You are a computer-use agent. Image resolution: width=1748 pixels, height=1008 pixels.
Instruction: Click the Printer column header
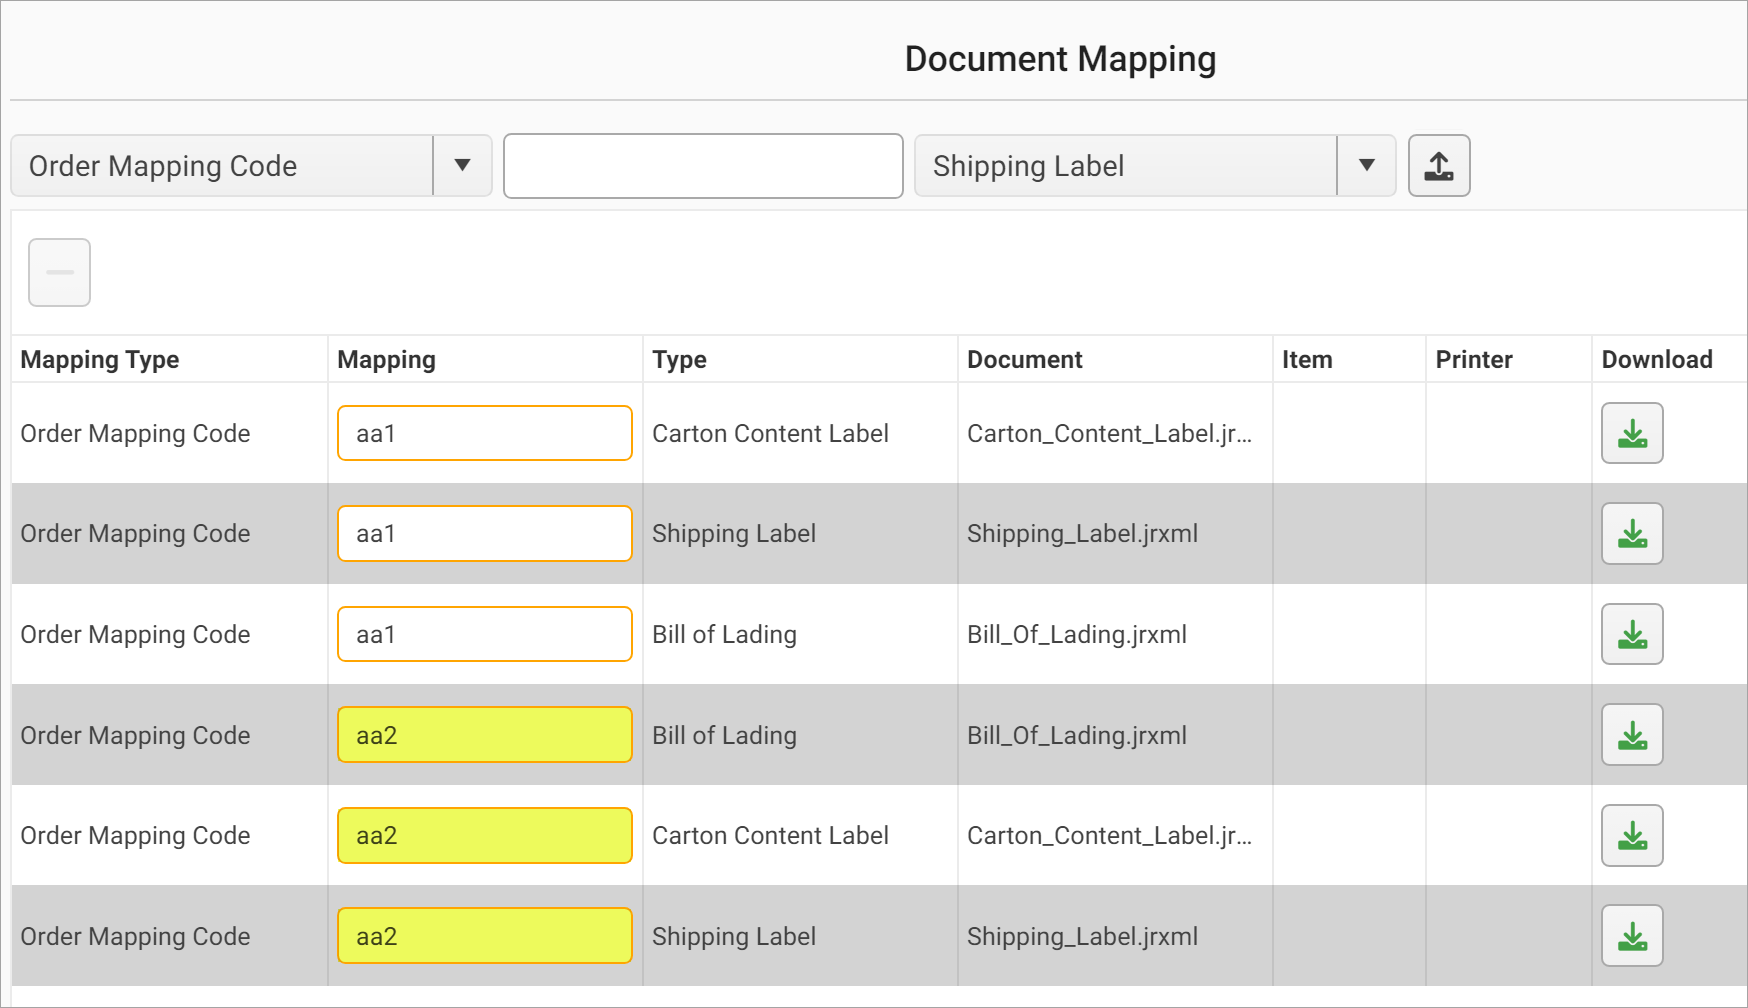1472,359
